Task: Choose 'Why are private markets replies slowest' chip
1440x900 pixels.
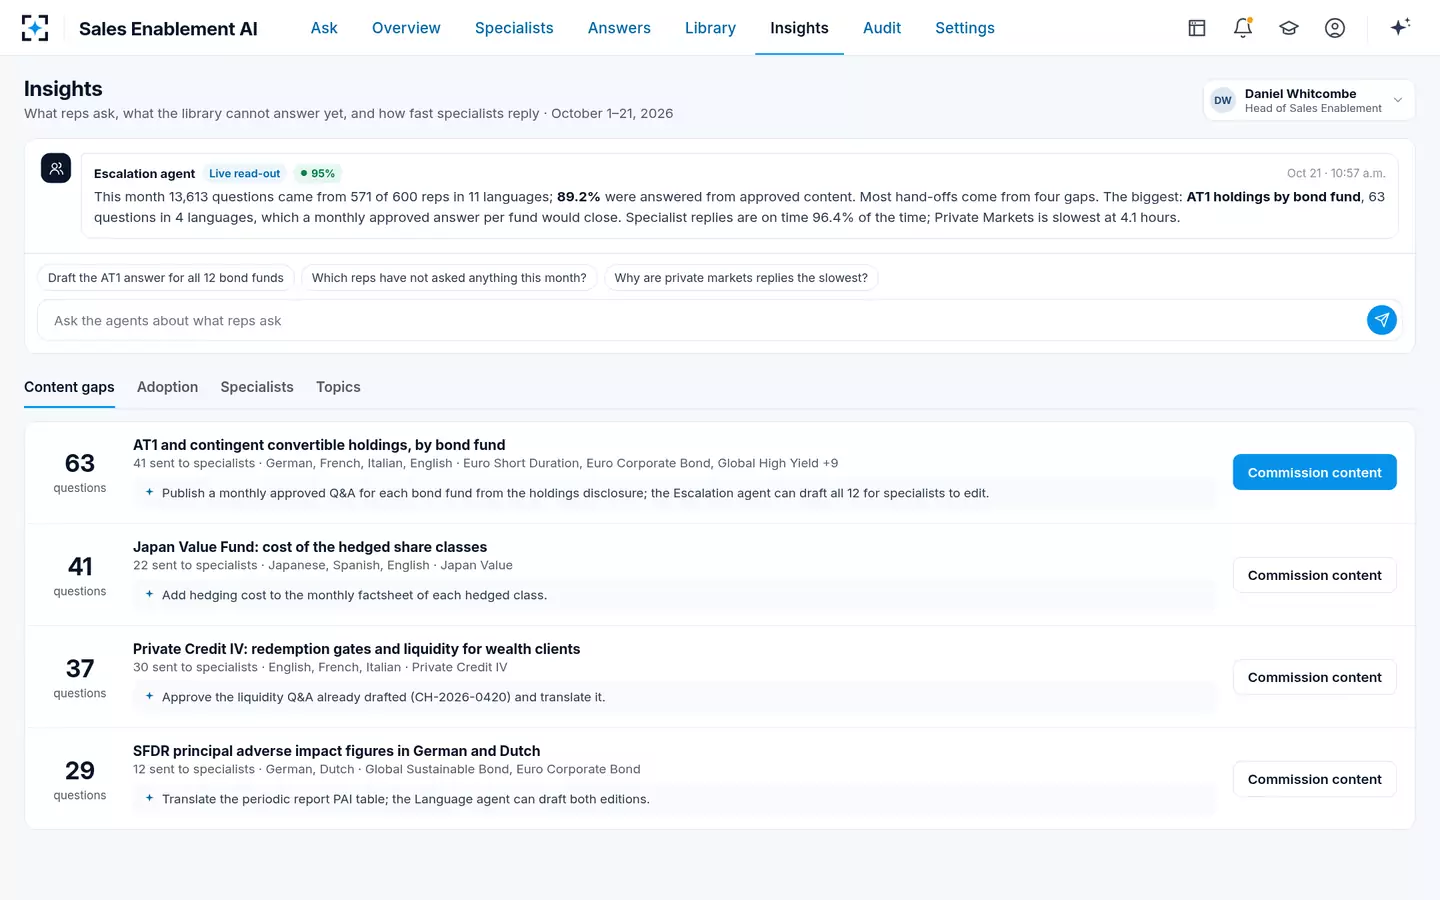Action: 741,278
